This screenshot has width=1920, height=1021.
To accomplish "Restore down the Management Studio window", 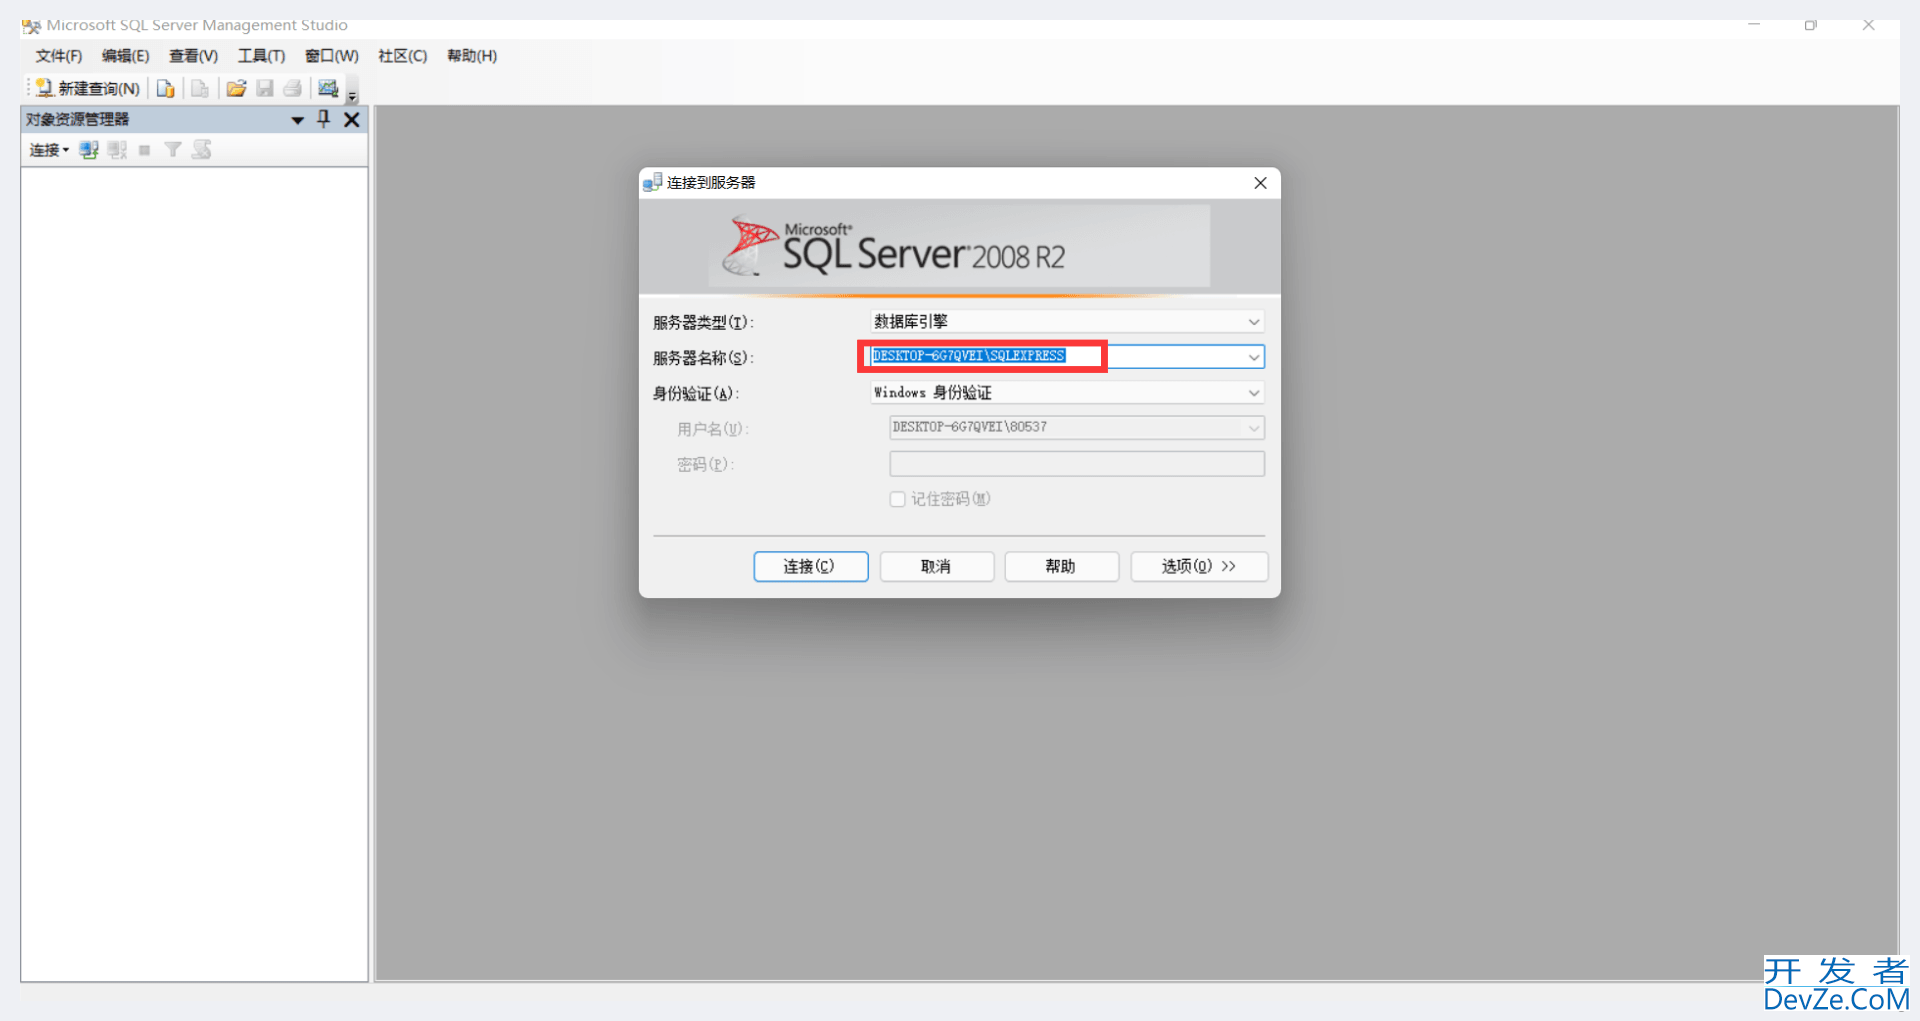I will coord(1811,25).
